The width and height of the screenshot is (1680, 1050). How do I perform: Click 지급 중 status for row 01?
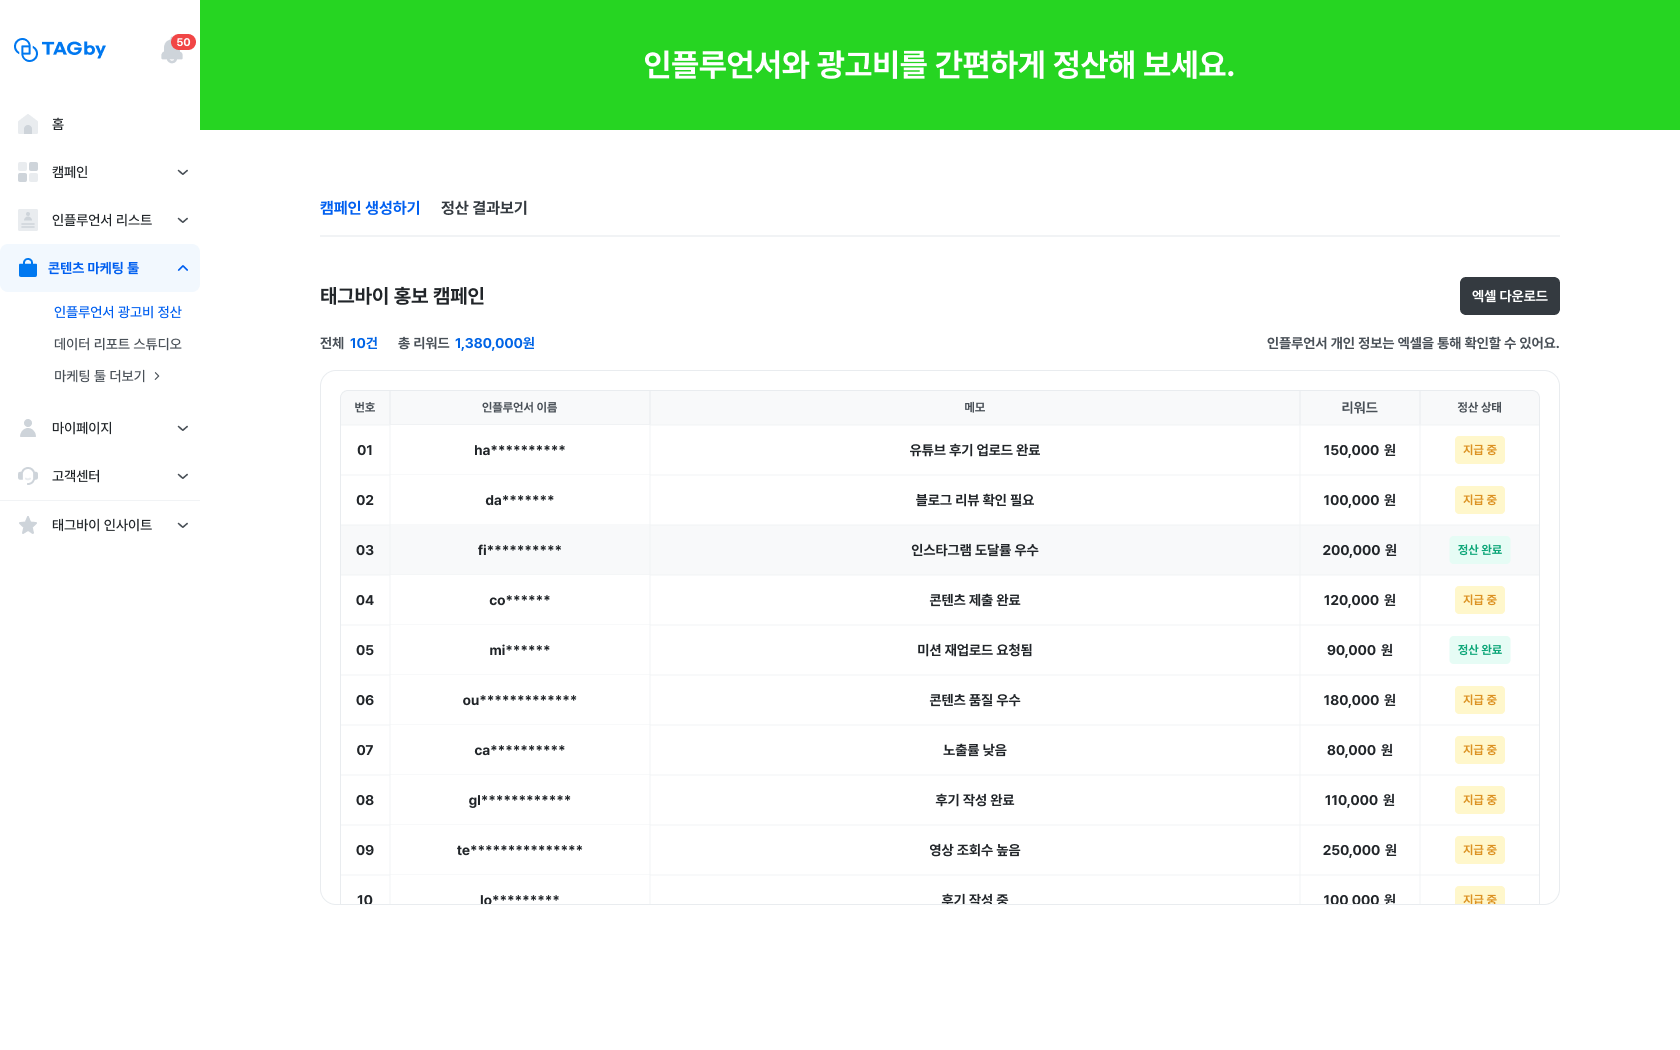point(1480,450)
